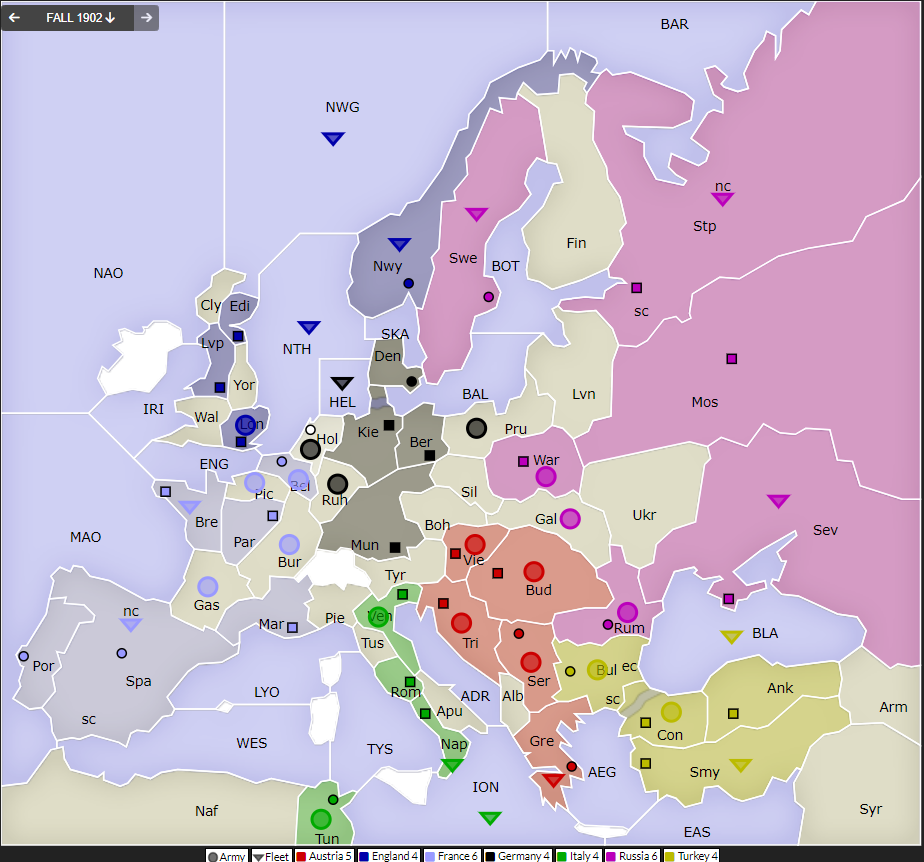Select the Austrian army in Budapest
The height and width of the screenshot is (862, 924).
click(534, 572)
